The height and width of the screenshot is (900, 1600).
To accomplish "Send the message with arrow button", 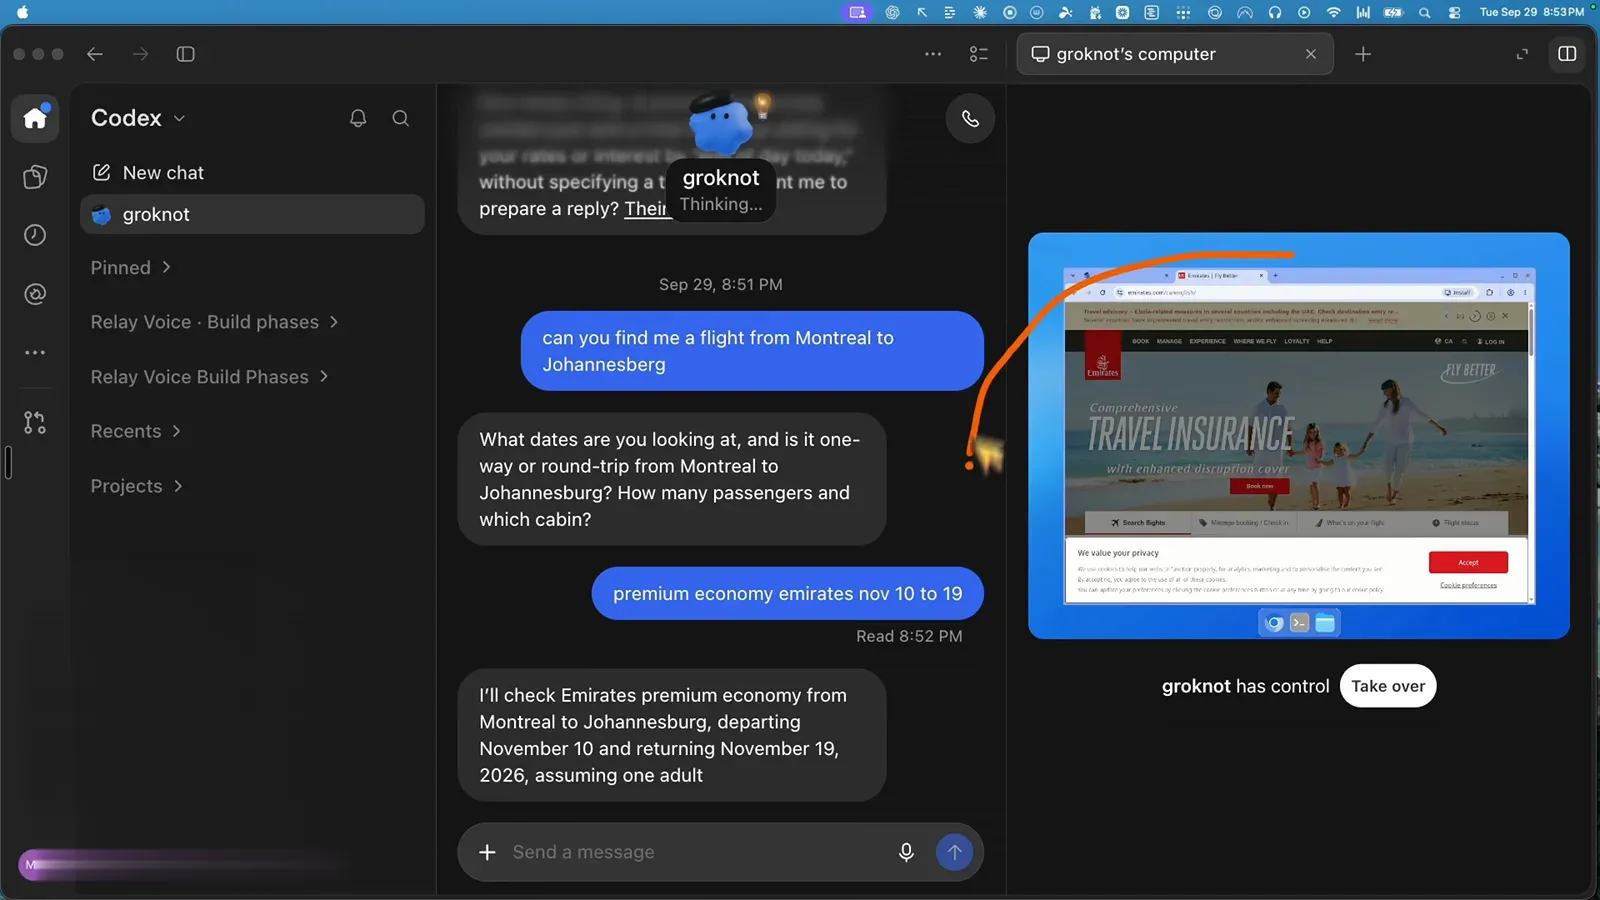I will point(954,852).
